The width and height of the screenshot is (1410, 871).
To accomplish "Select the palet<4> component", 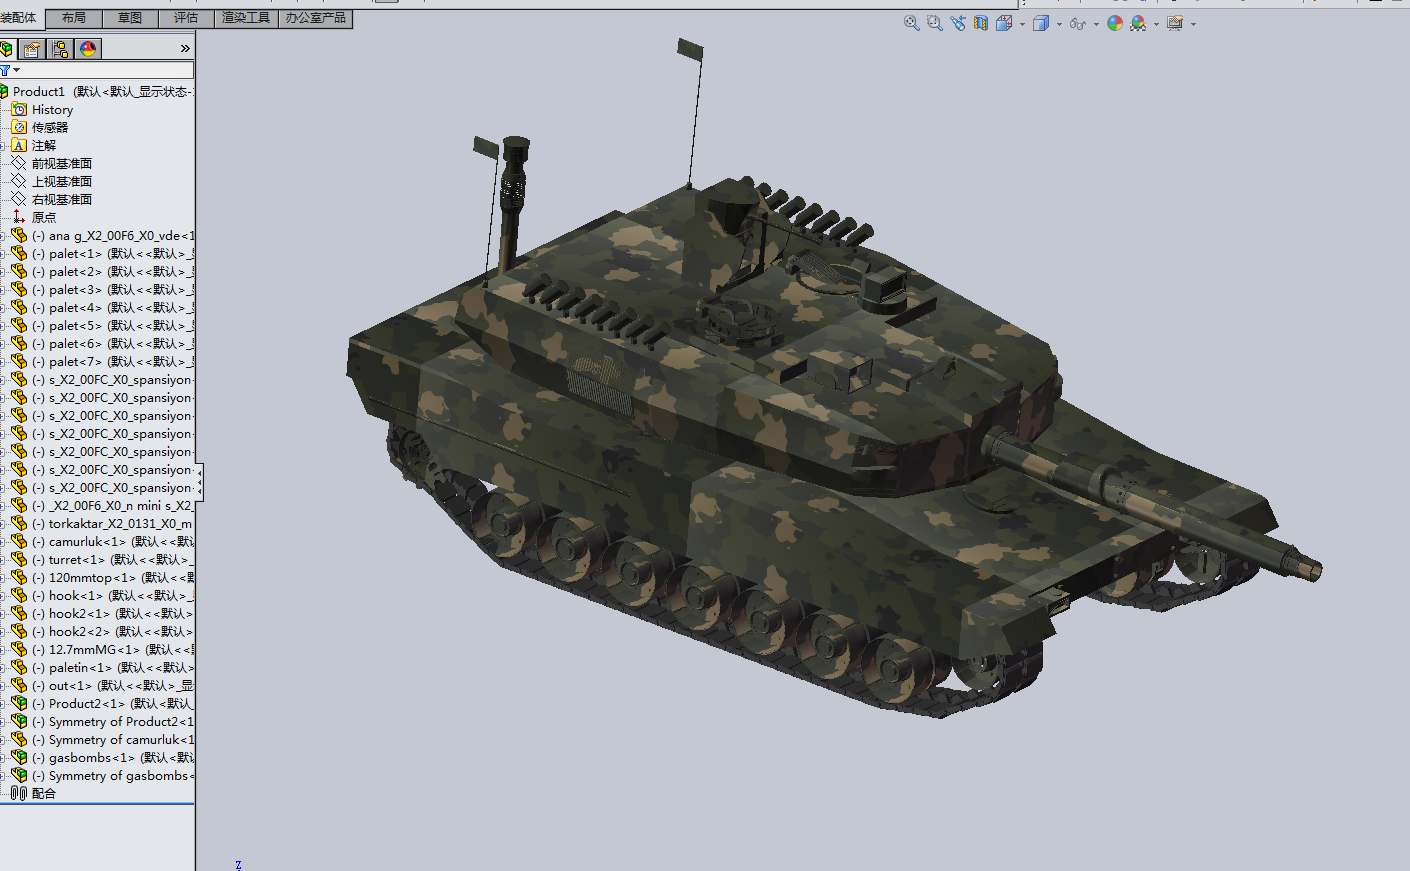I will pyautogui.click(x=102, y=308).
